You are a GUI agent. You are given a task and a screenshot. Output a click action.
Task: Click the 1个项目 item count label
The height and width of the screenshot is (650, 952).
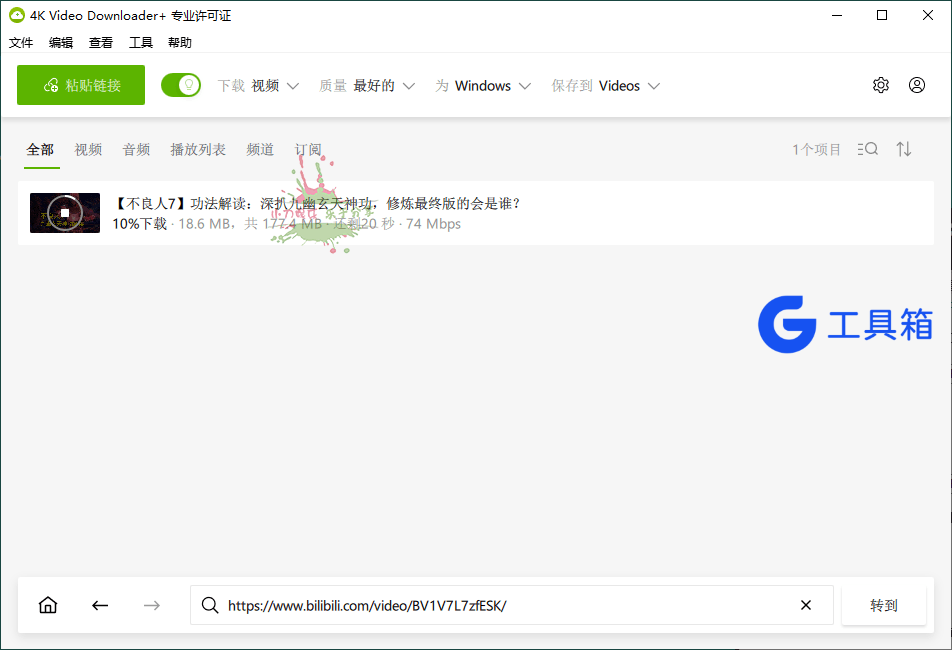point(817,149)
